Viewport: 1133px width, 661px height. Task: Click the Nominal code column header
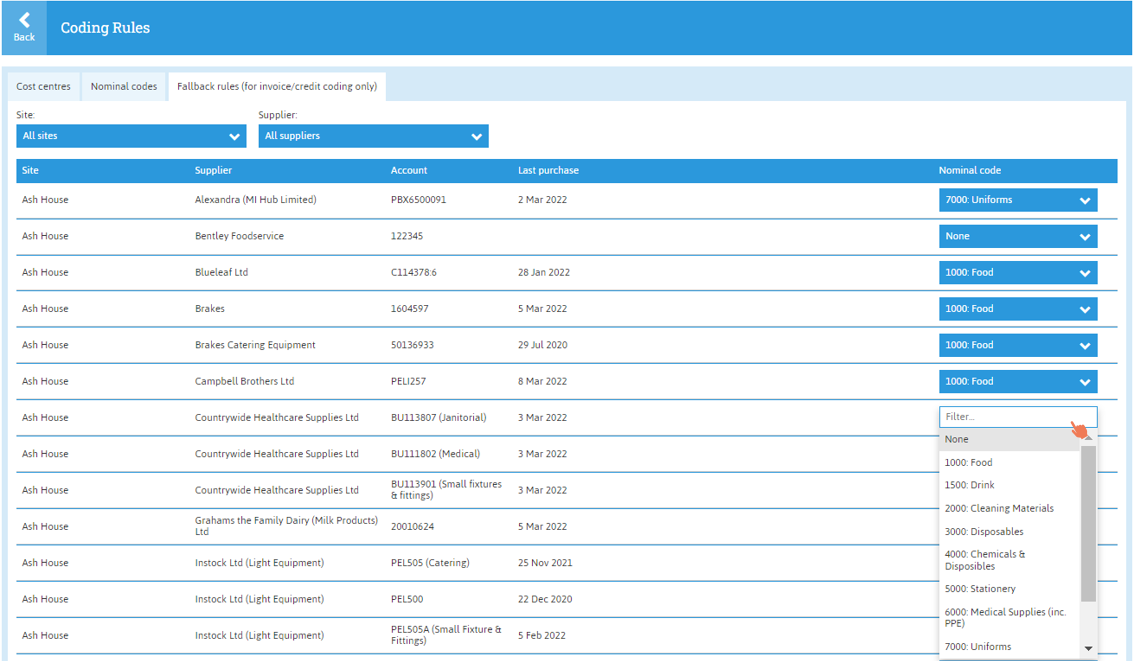click(970, 170)
